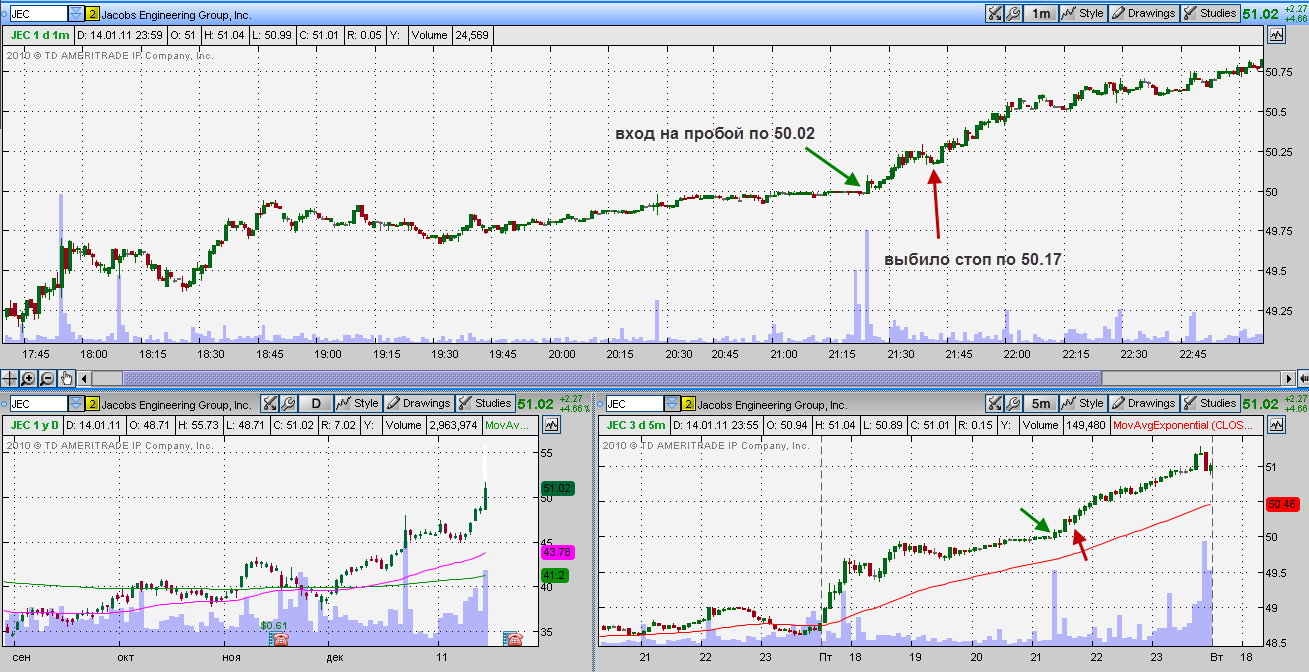Open settings wrench in daily chart
This screenshot has width=1309, height=672.
pyautogui.click(x=288, y=404)
